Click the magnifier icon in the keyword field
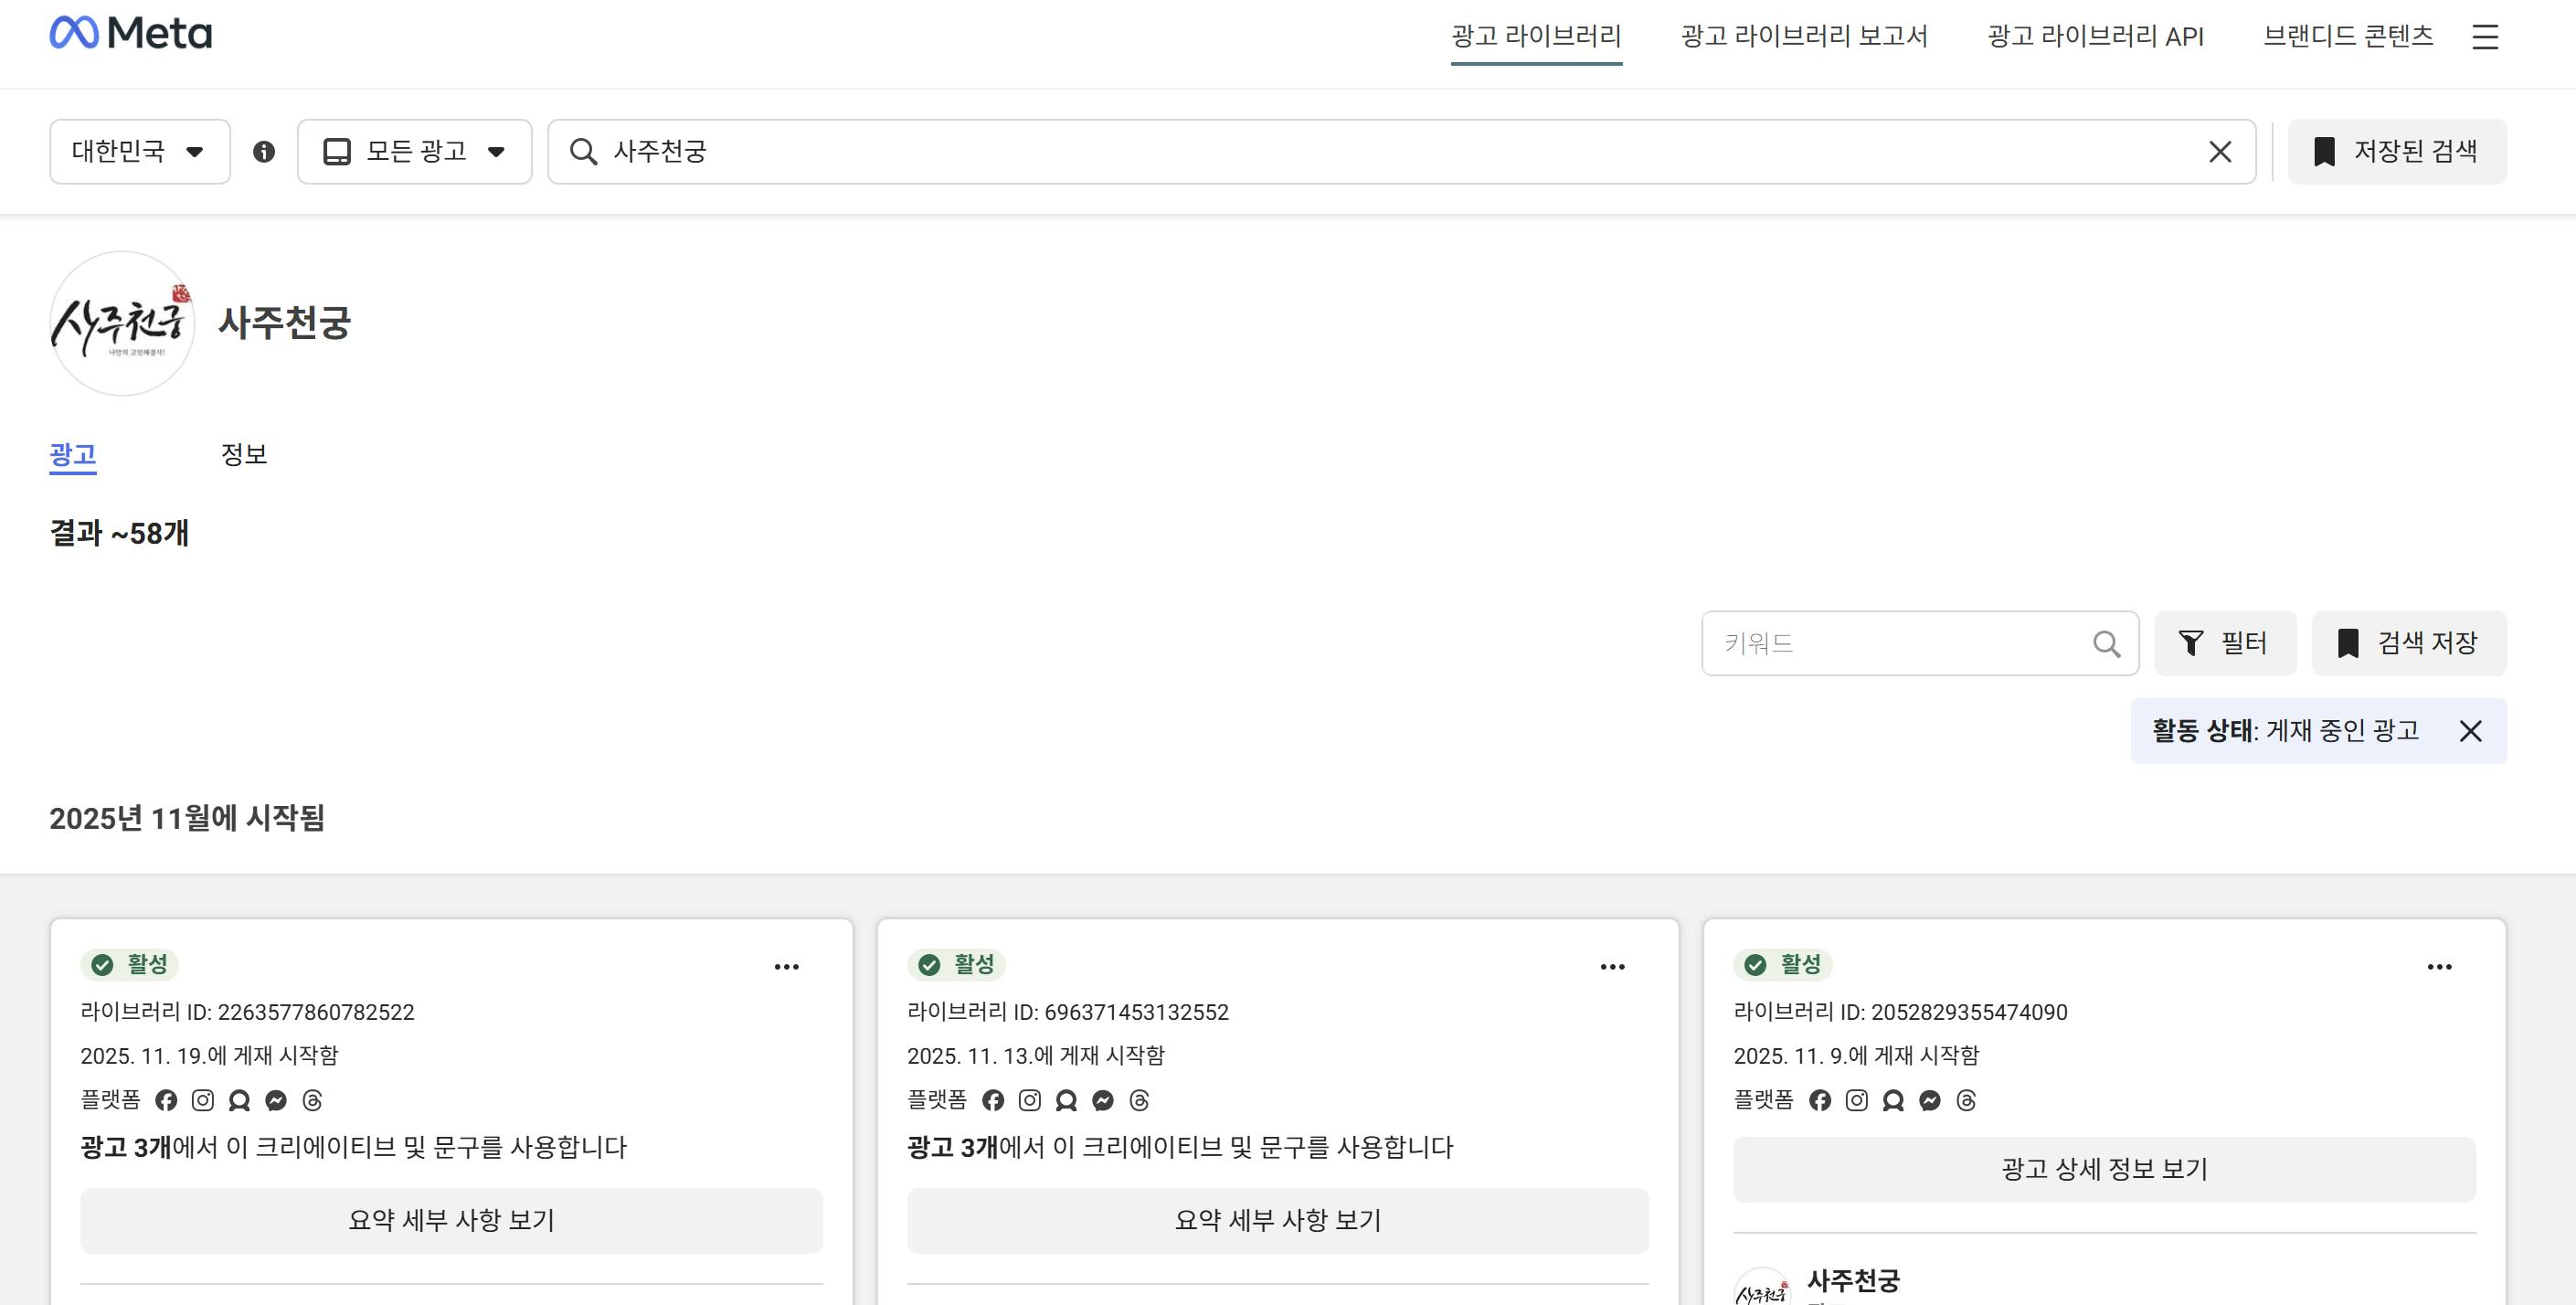 point(2106,643)
